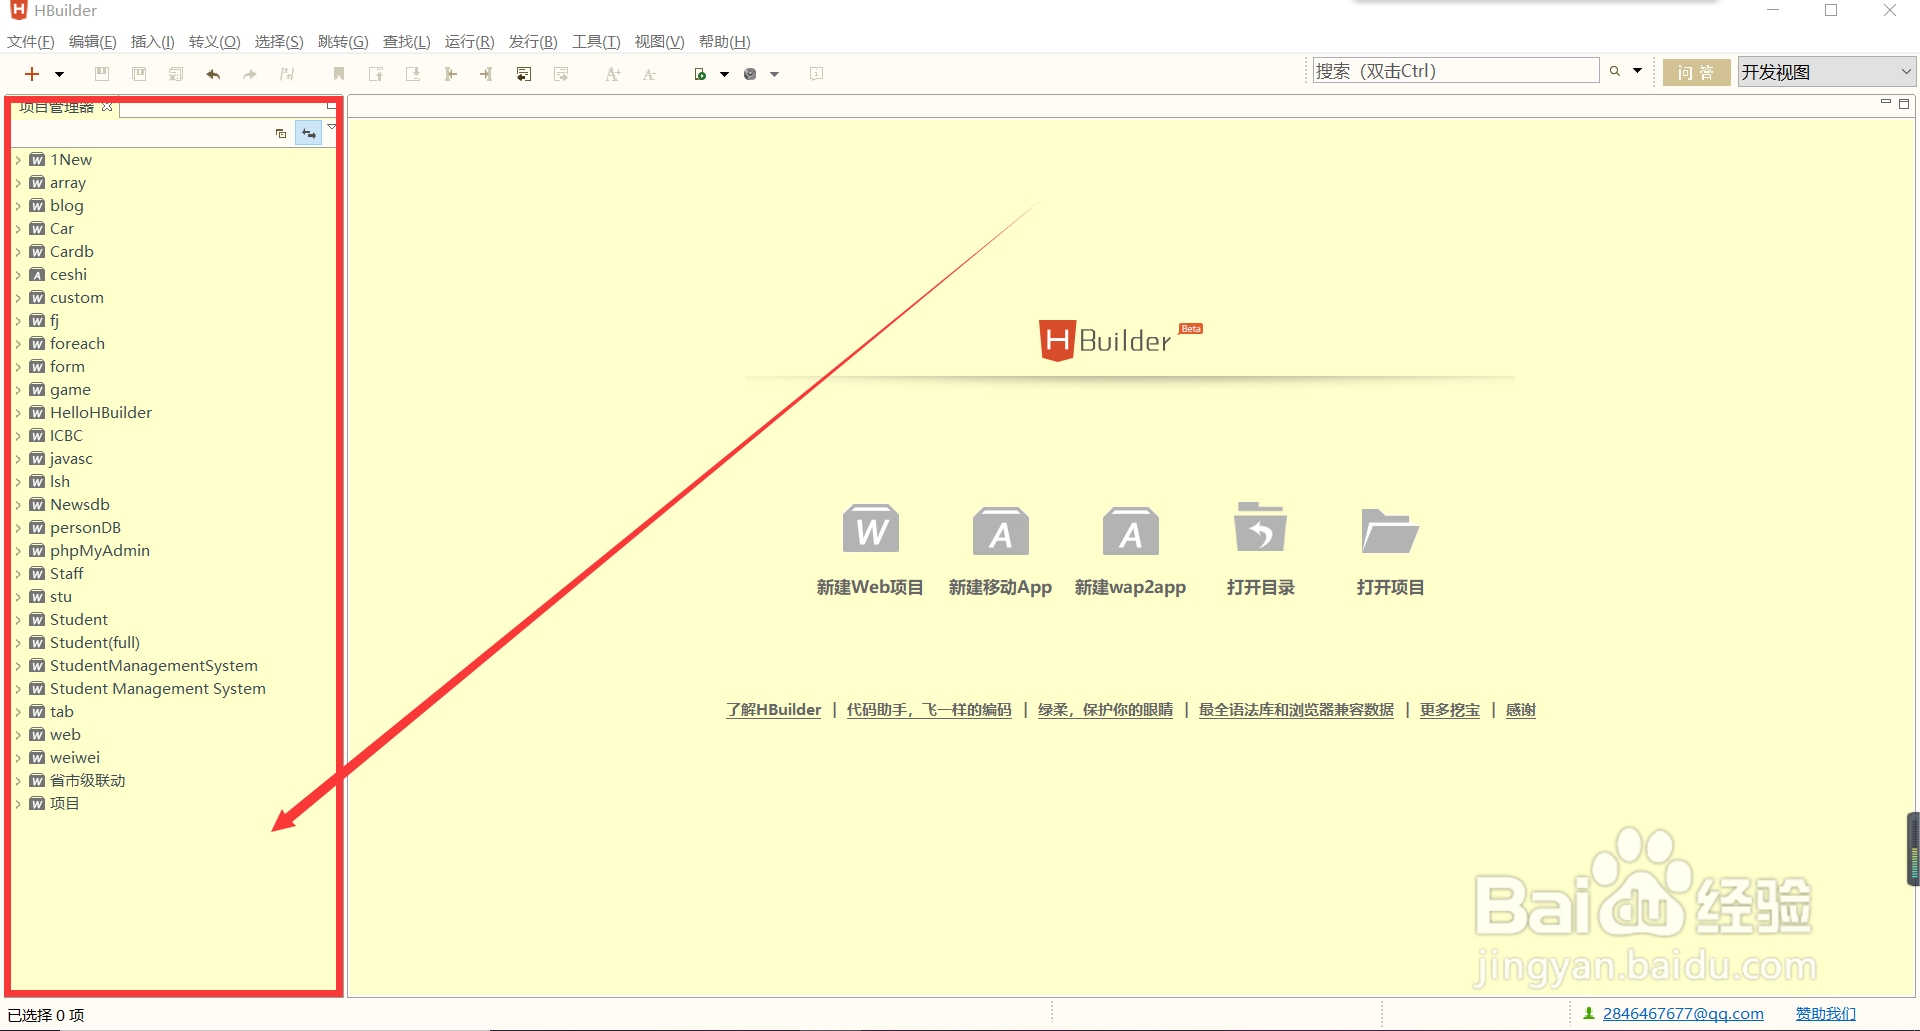The width and height of the screenshot is (1920, 1031).
Task: Select the Newsdb project
Action: pyautogui.click(x=80, y=505)
